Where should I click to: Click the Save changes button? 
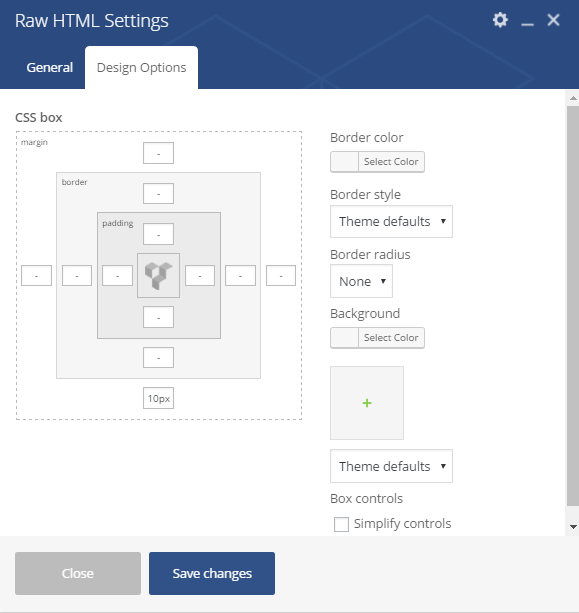[x=212, y=574]
